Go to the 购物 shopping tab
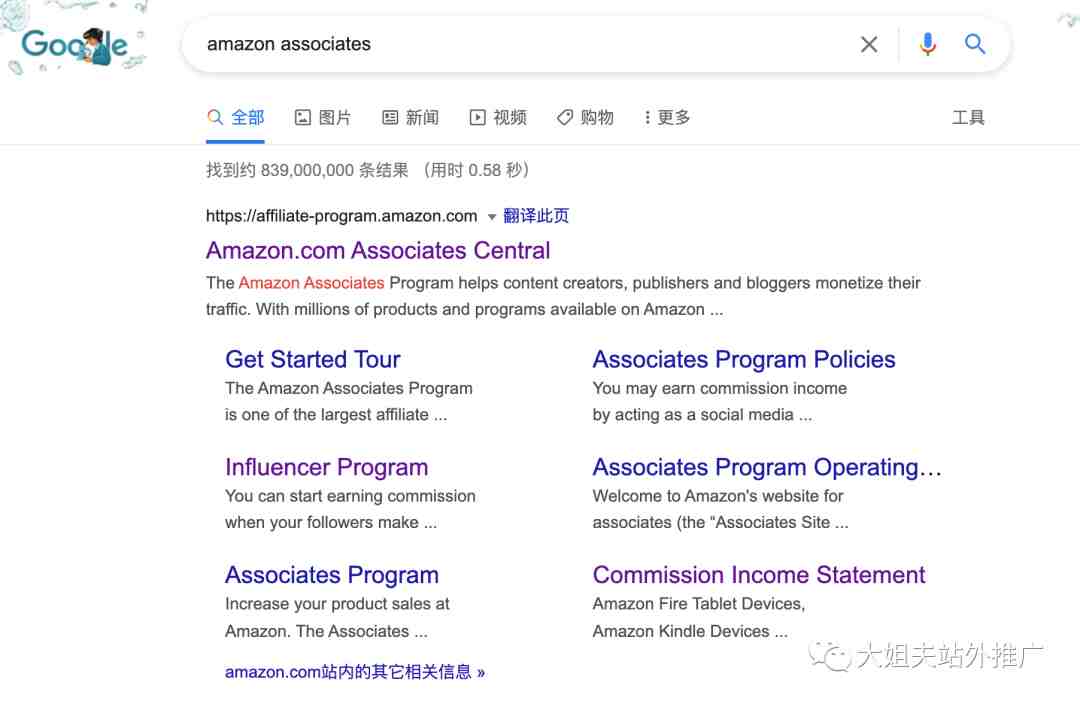 pyautogui.click(x=585, y=117)
